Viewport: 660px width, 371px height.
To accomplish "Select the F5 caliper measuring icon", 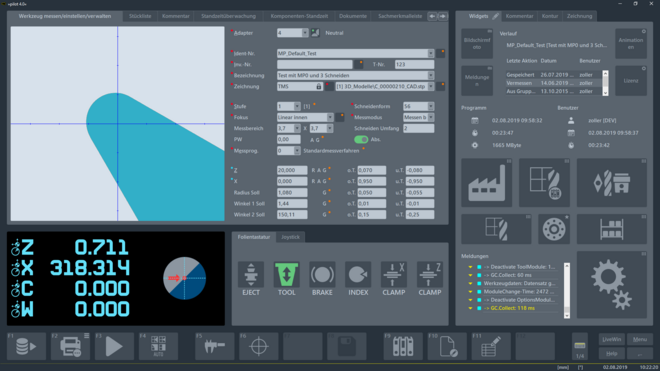I will (x=215, y=346).
